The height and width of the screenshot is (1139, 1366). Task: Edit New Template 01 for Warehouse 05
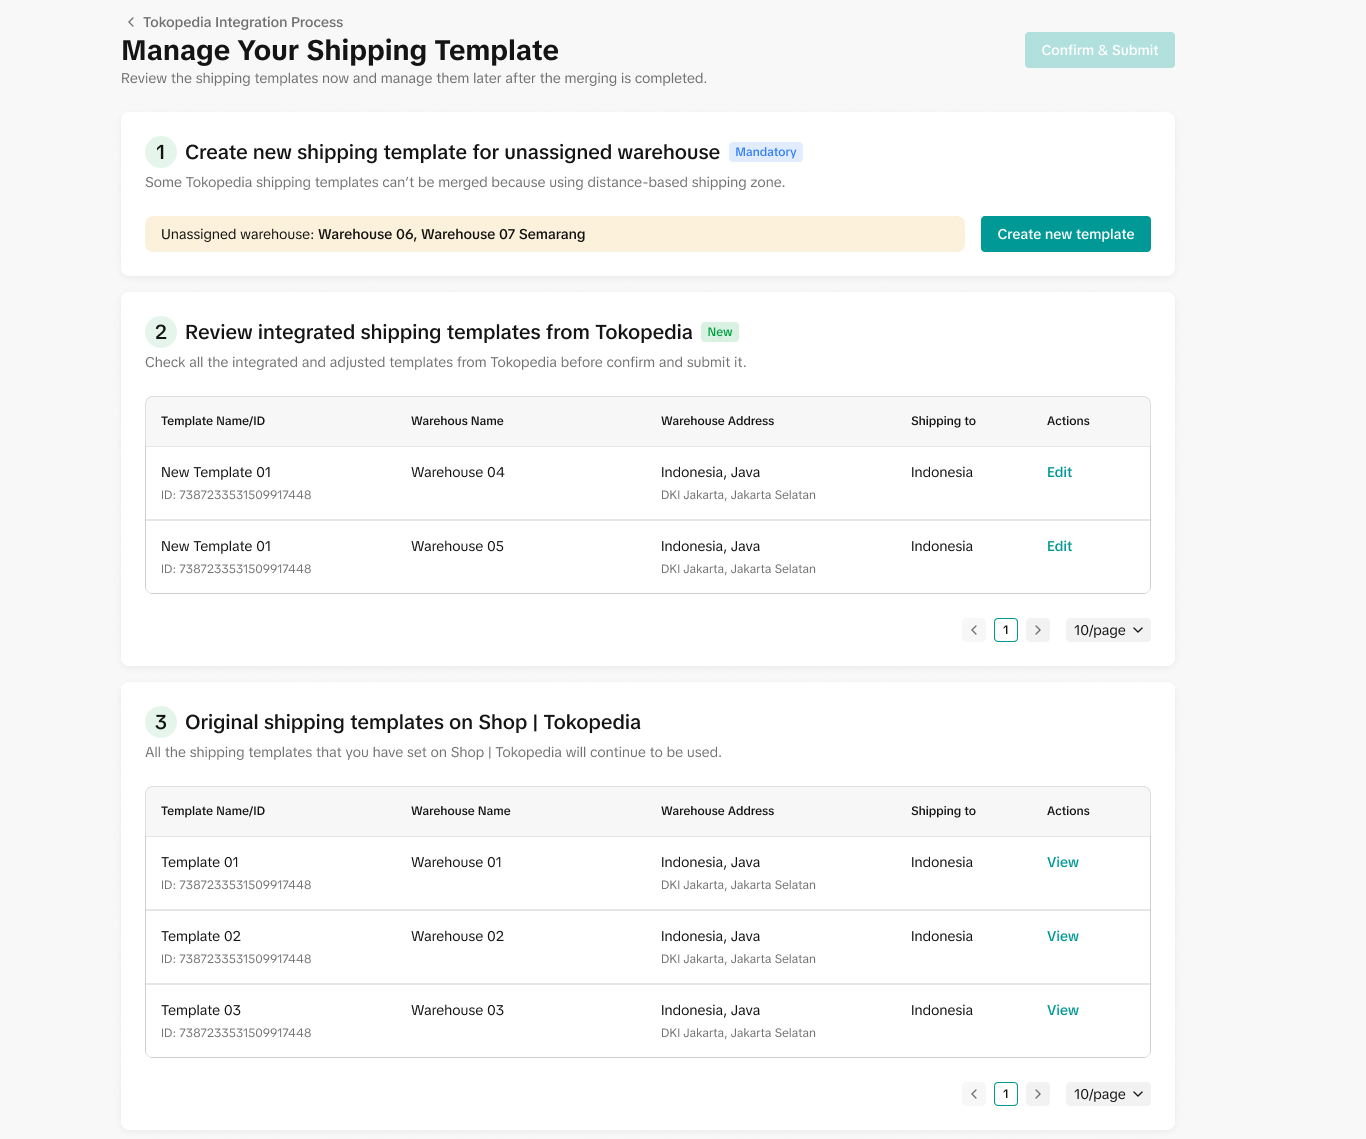tap(1059, 546)
